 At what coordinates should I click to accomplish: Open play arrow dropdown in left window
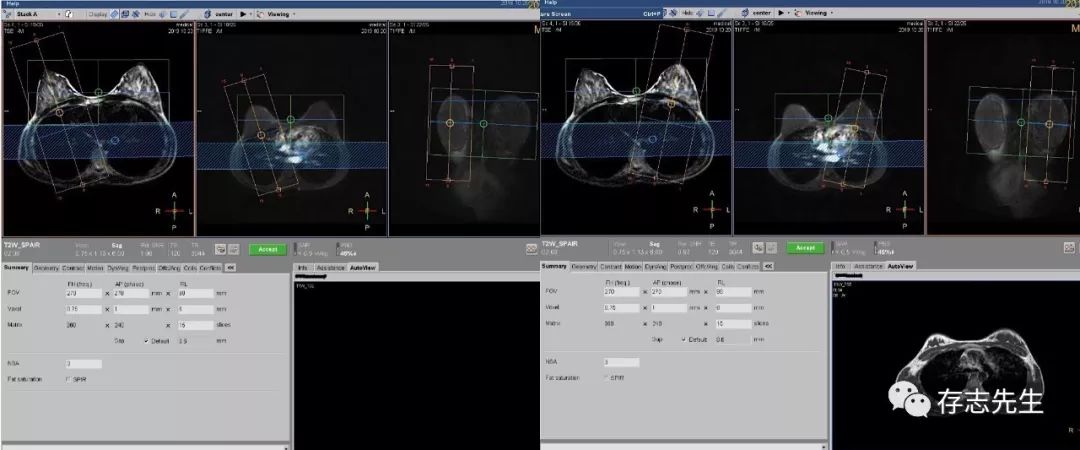pyautogui.click(x=251, y=14)
